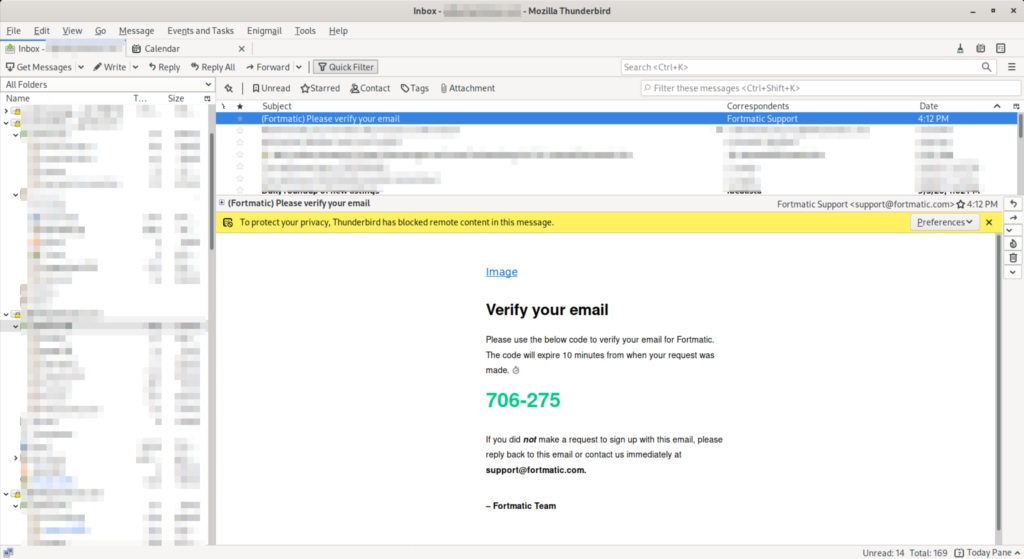Image resolution: width=1024 pixels, height=559 pixels.
Task: Click the Image link in email body
Action: click(502, 272)
